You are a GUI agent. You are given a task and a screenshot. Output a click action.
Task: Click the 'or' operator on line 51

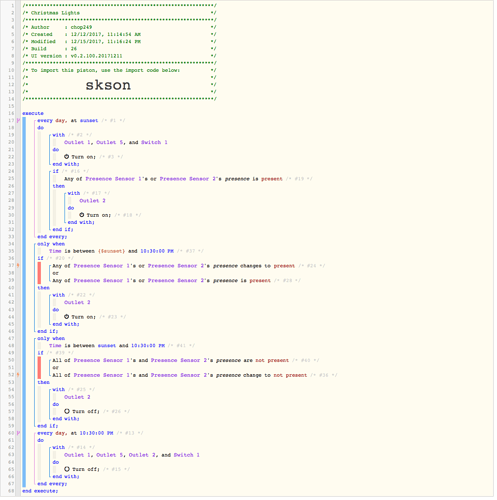coord(55,368)
